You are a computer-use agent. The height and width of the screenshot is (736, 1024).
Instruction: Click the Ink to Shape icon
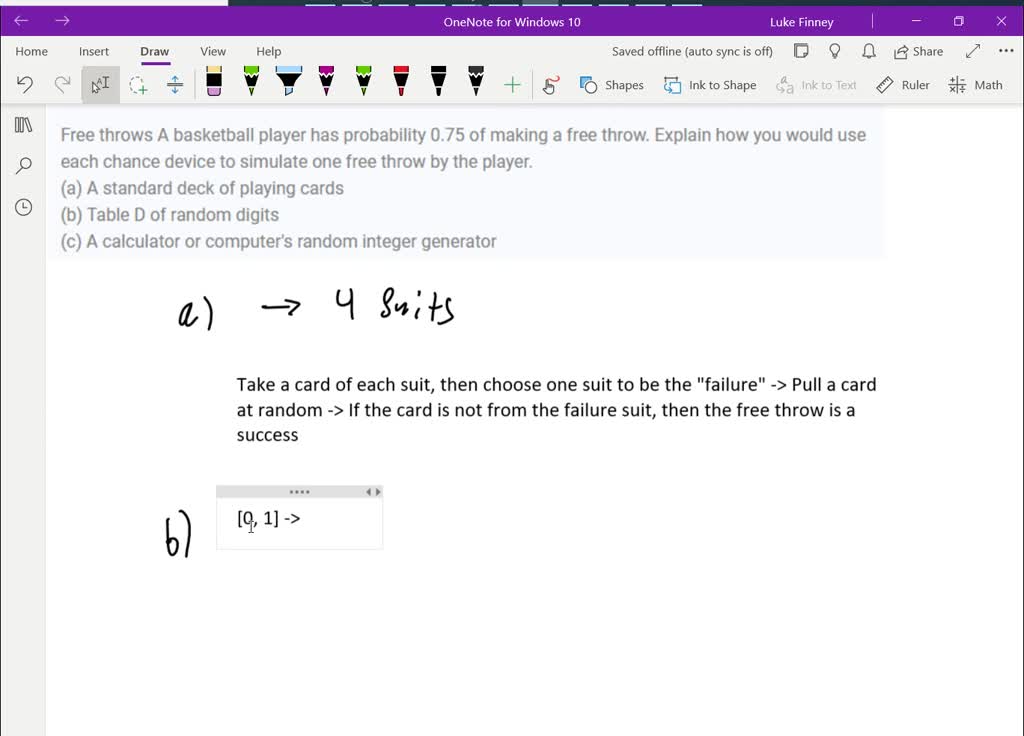pos(710,85)
